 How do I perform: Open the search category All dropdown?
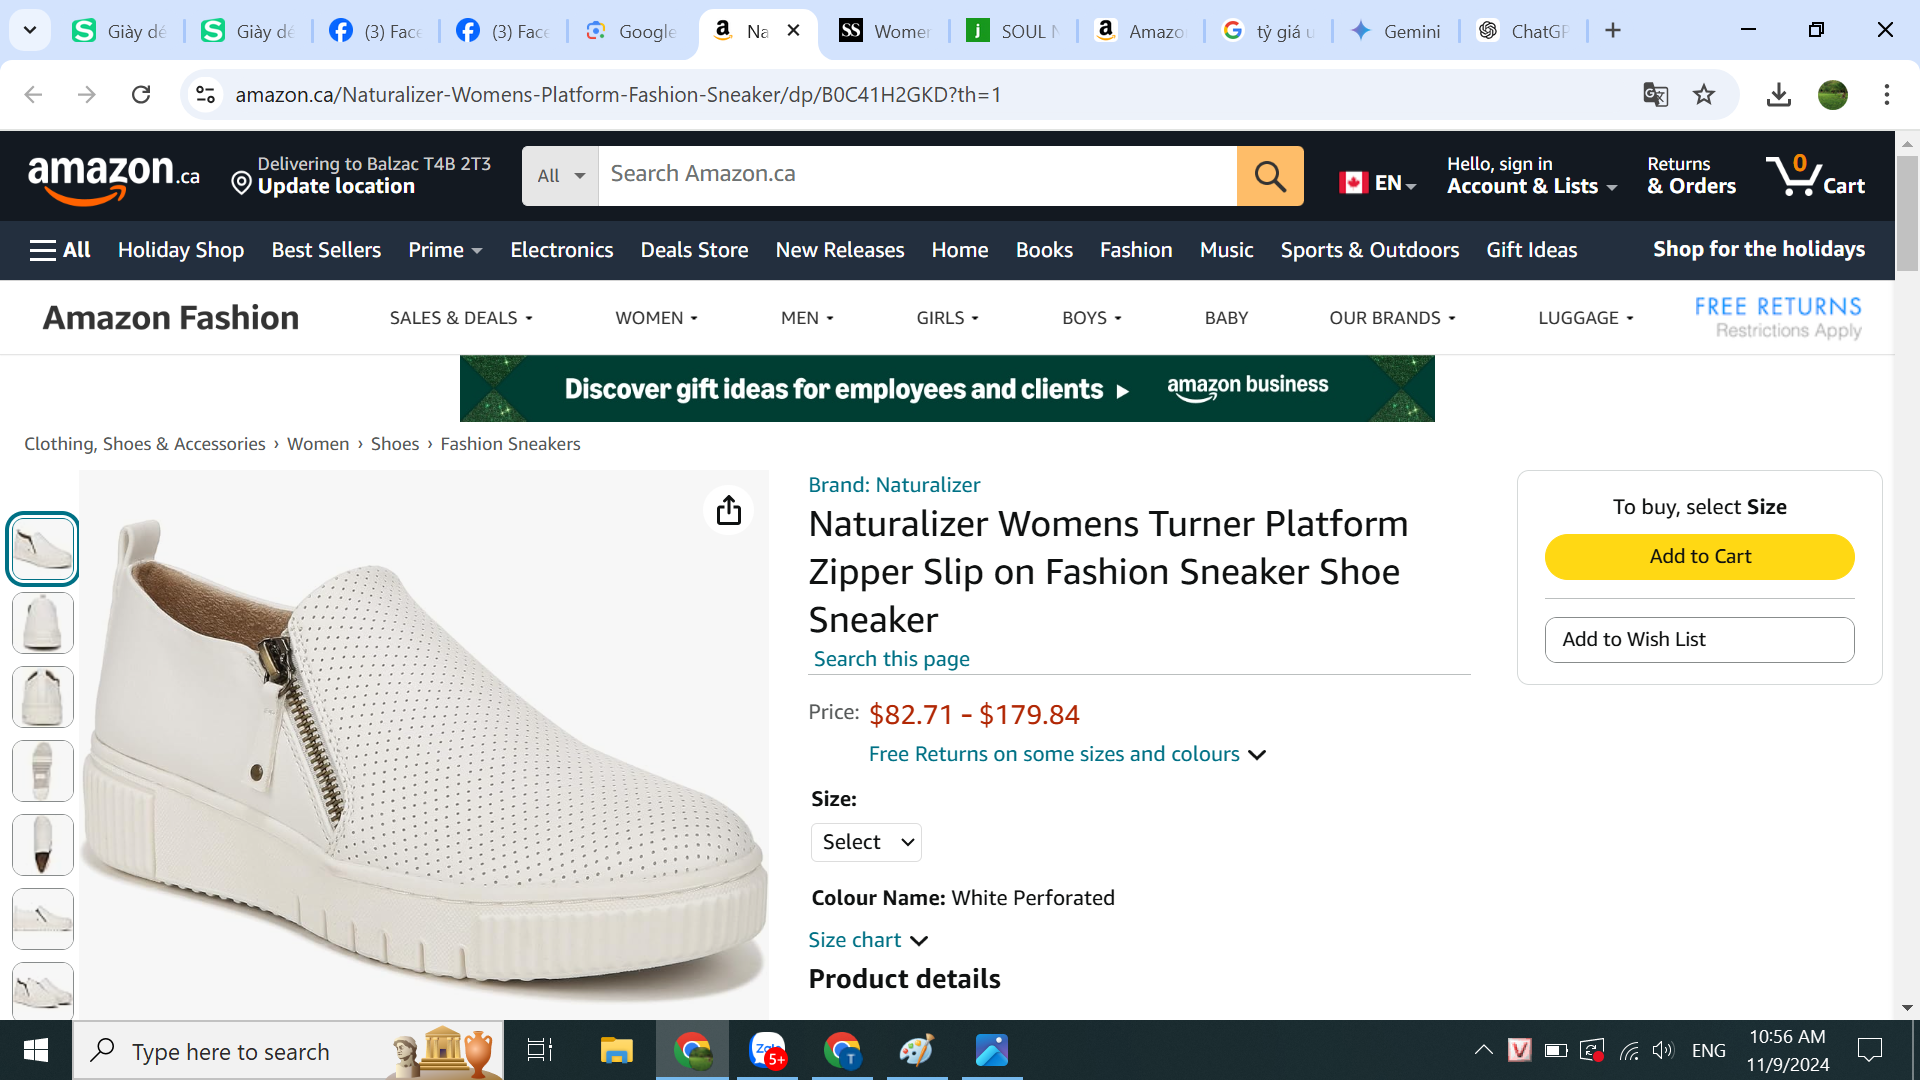[x=560, y=176]
